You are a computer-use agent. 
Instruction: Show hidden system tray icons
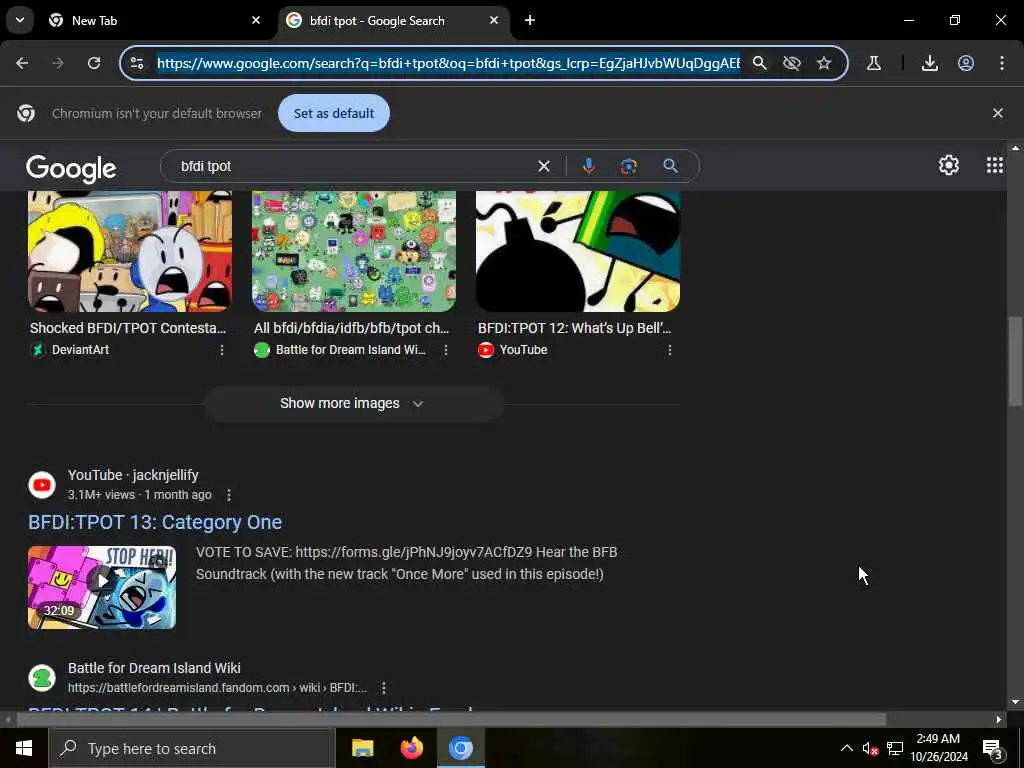pos(846,748)
